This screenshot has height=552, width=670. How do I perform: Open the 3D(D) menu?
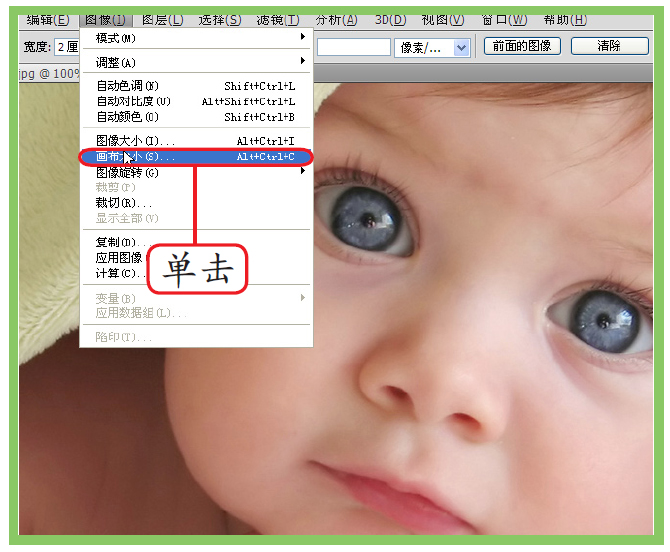coord(390,20)
